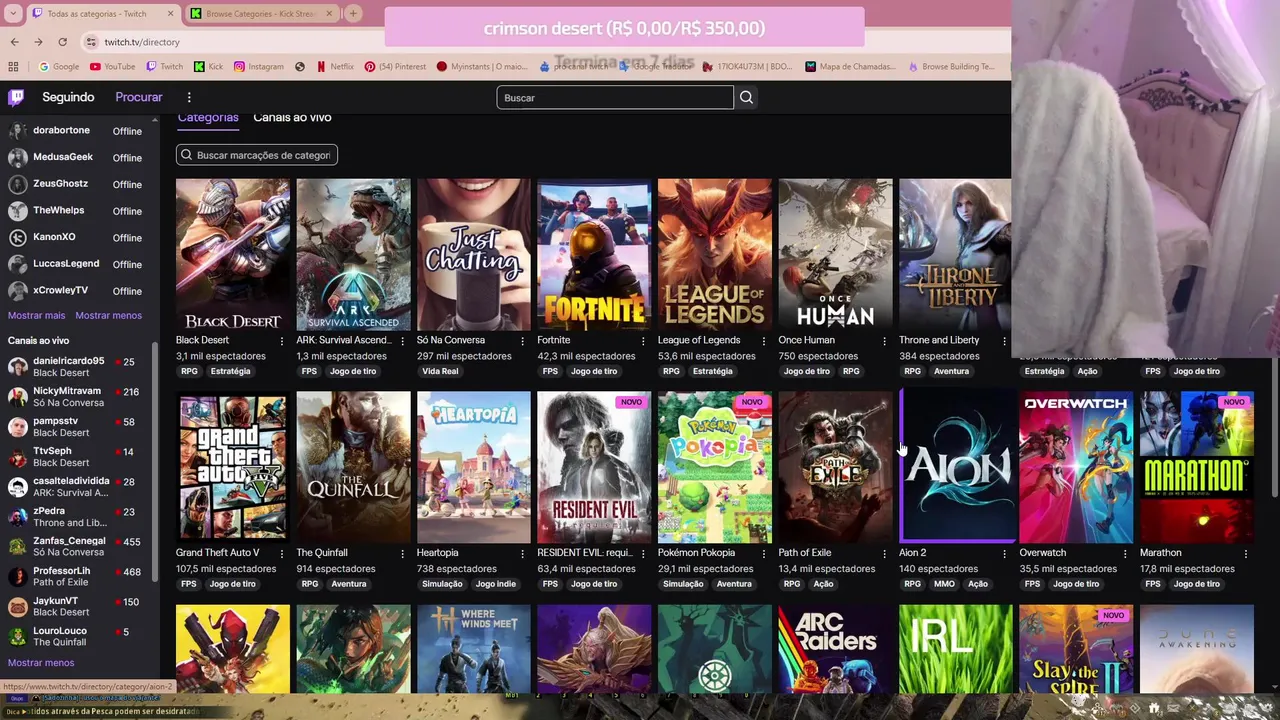This screenshot has width=1280, height=720.
Task: Switch to the Kick Browse Categories tab
Action: [261, 14]
